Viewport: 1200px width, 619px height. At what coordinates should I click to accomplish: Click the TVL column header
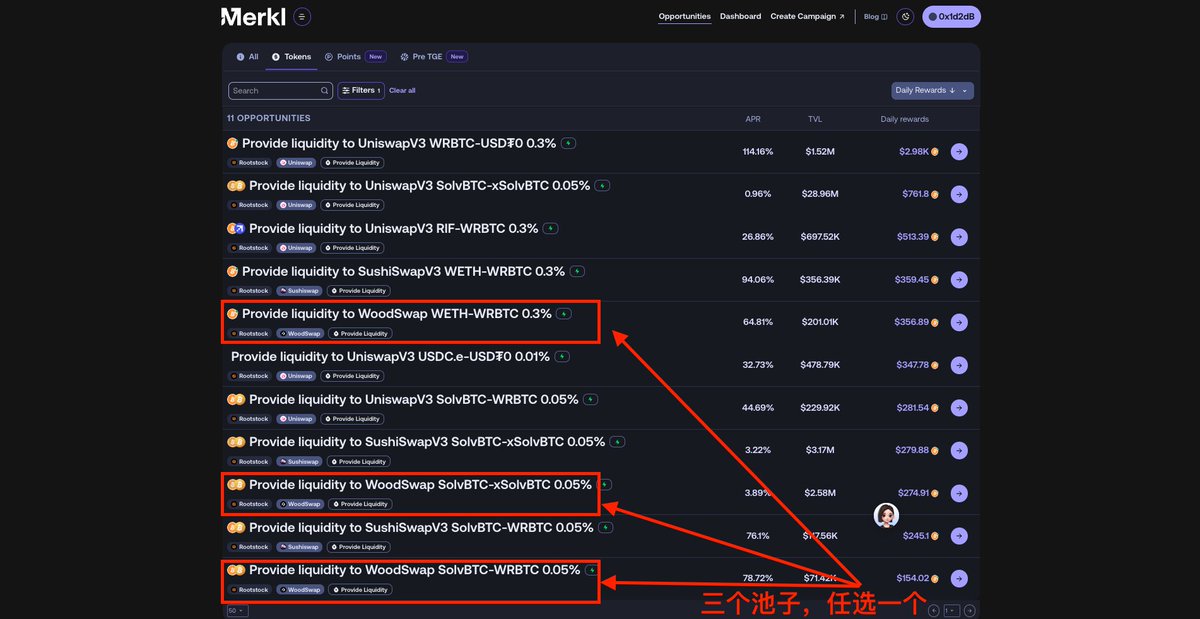tap(815, 119)
